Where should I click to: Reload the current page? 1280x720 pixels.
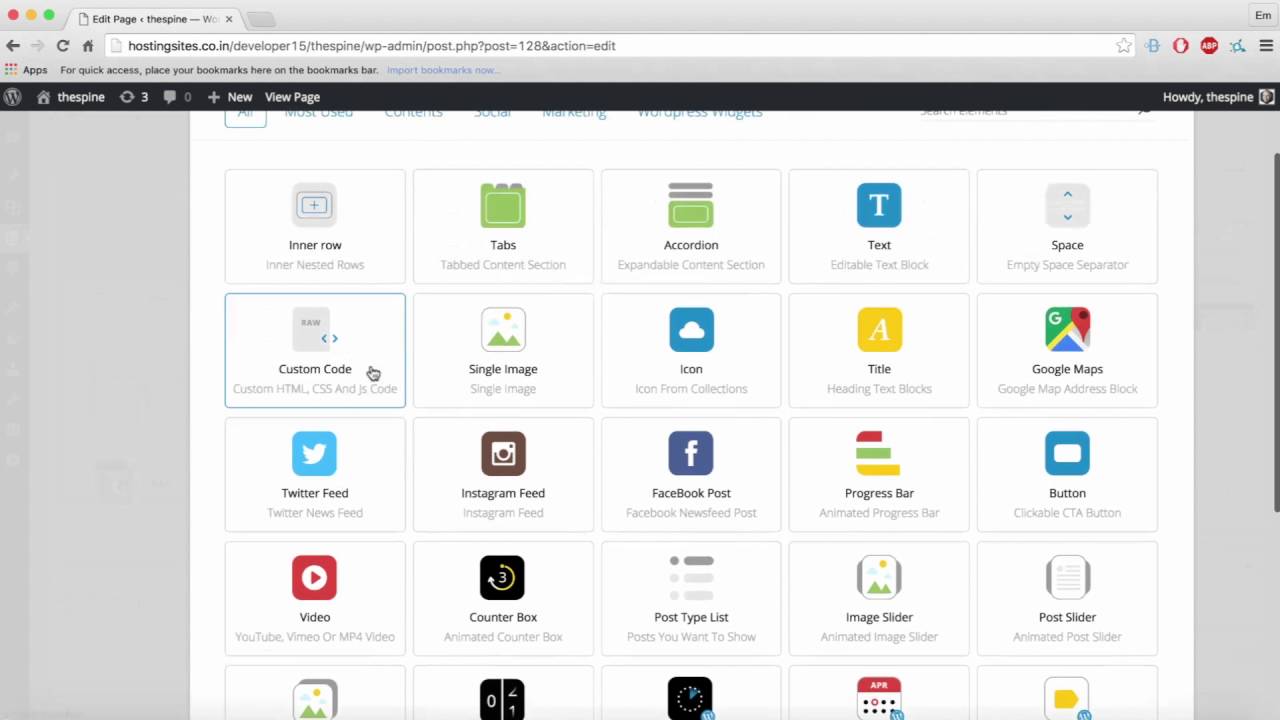(63, 46)
